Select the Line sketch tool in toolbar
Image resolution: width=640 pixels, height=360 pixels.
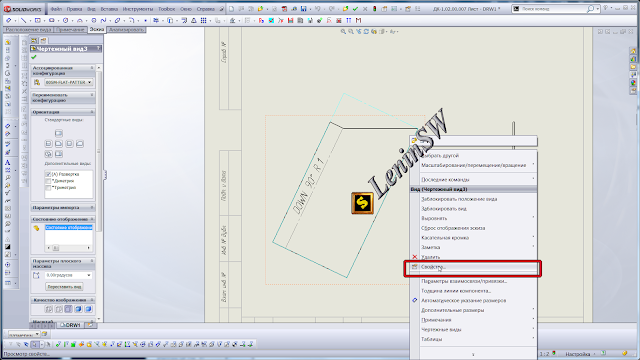coord(24,20)
